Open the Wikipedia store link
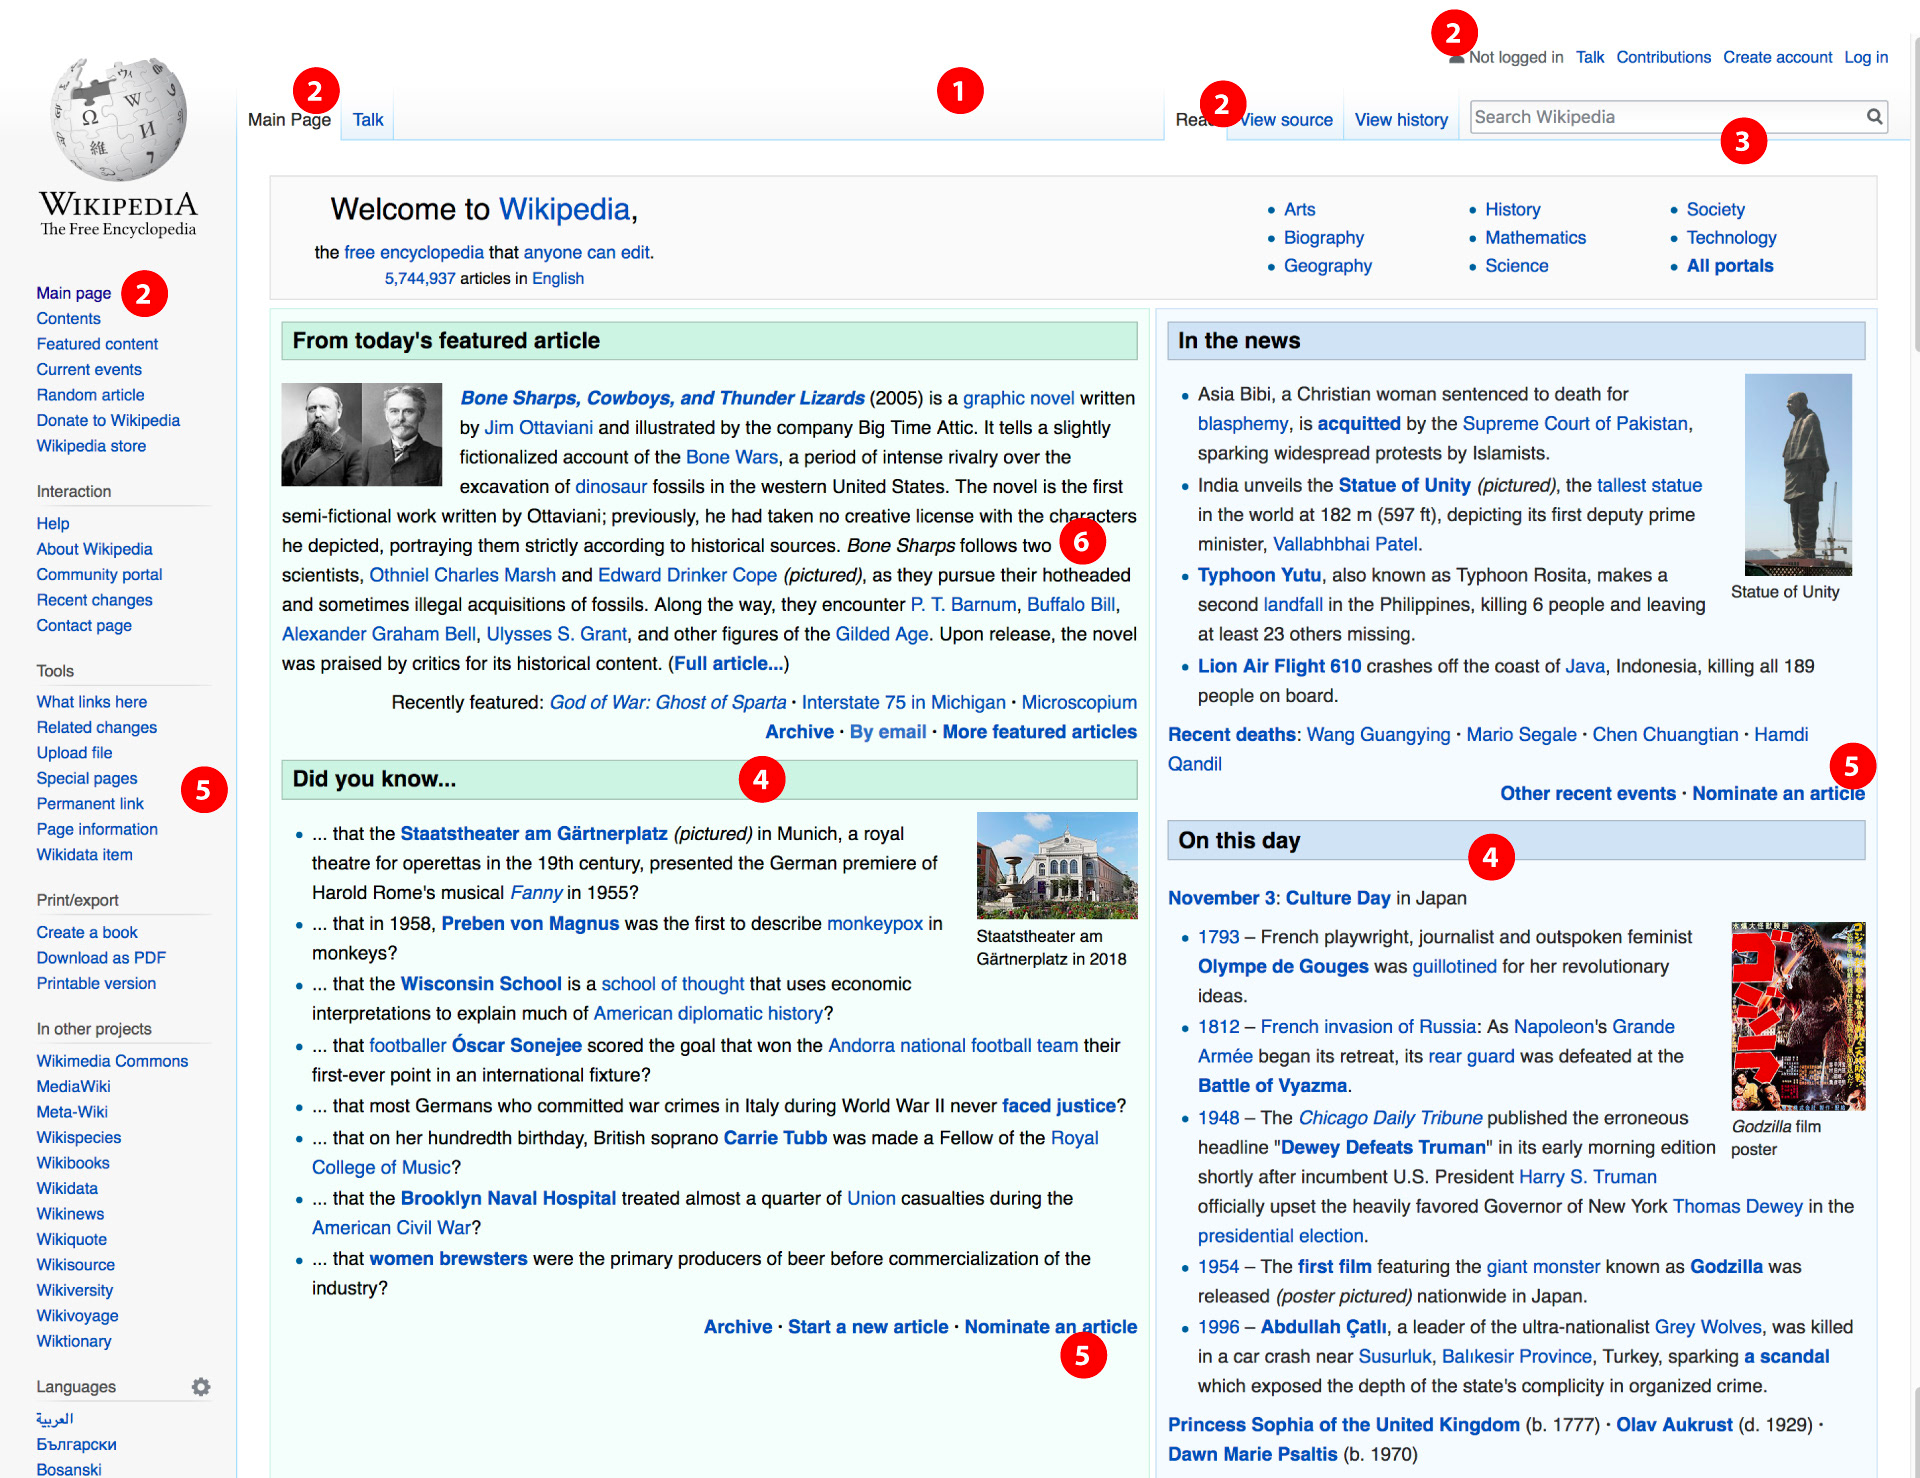Screen dimensions: 1920x1478 (91, 446)
